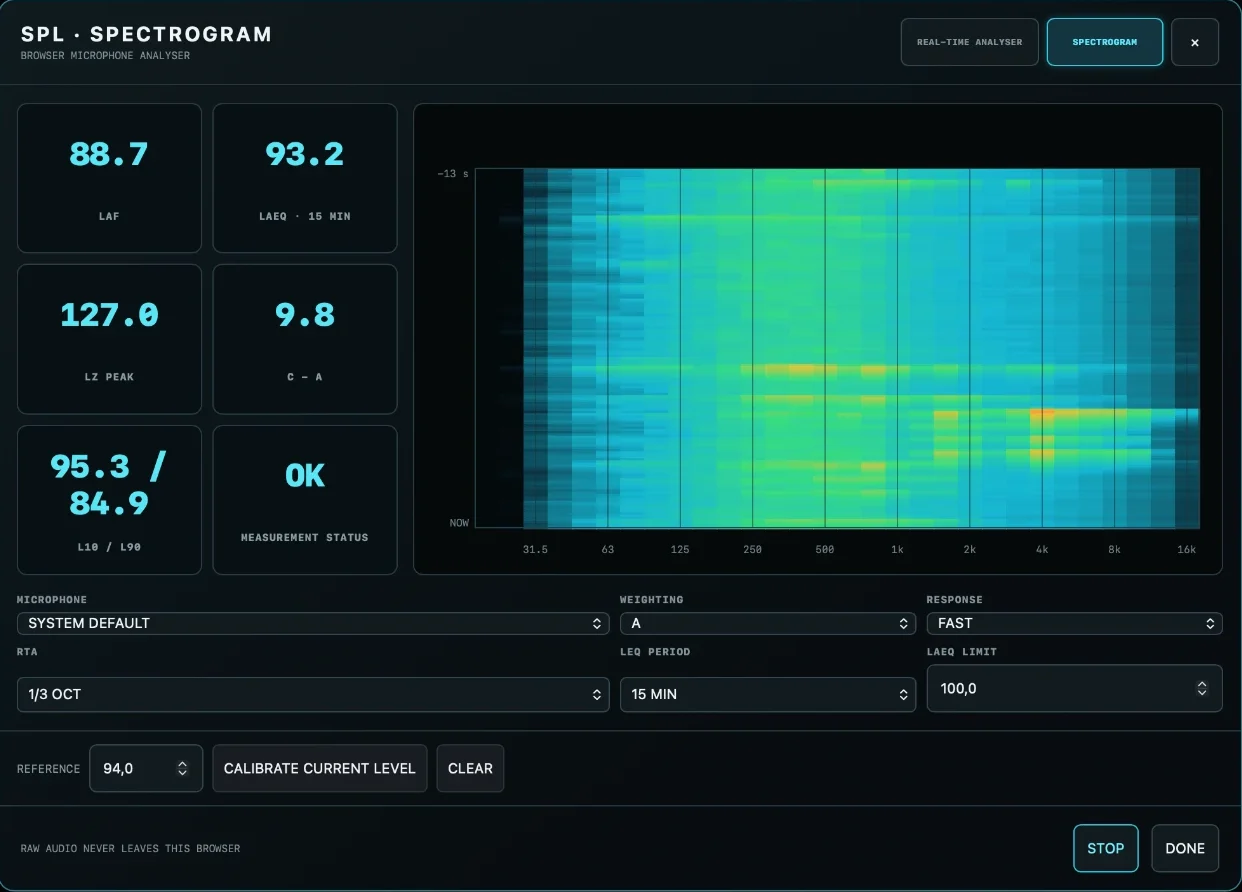1242x892 pixels.
Task: Click the Reference field showing 94,0
Action: [146, 768]
